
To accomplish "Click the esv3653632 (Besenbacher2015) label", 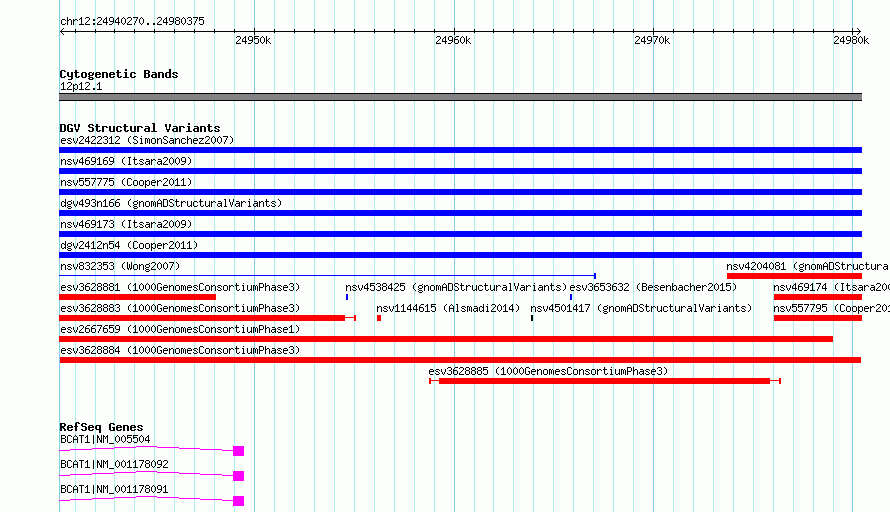I will pos(653,287).
